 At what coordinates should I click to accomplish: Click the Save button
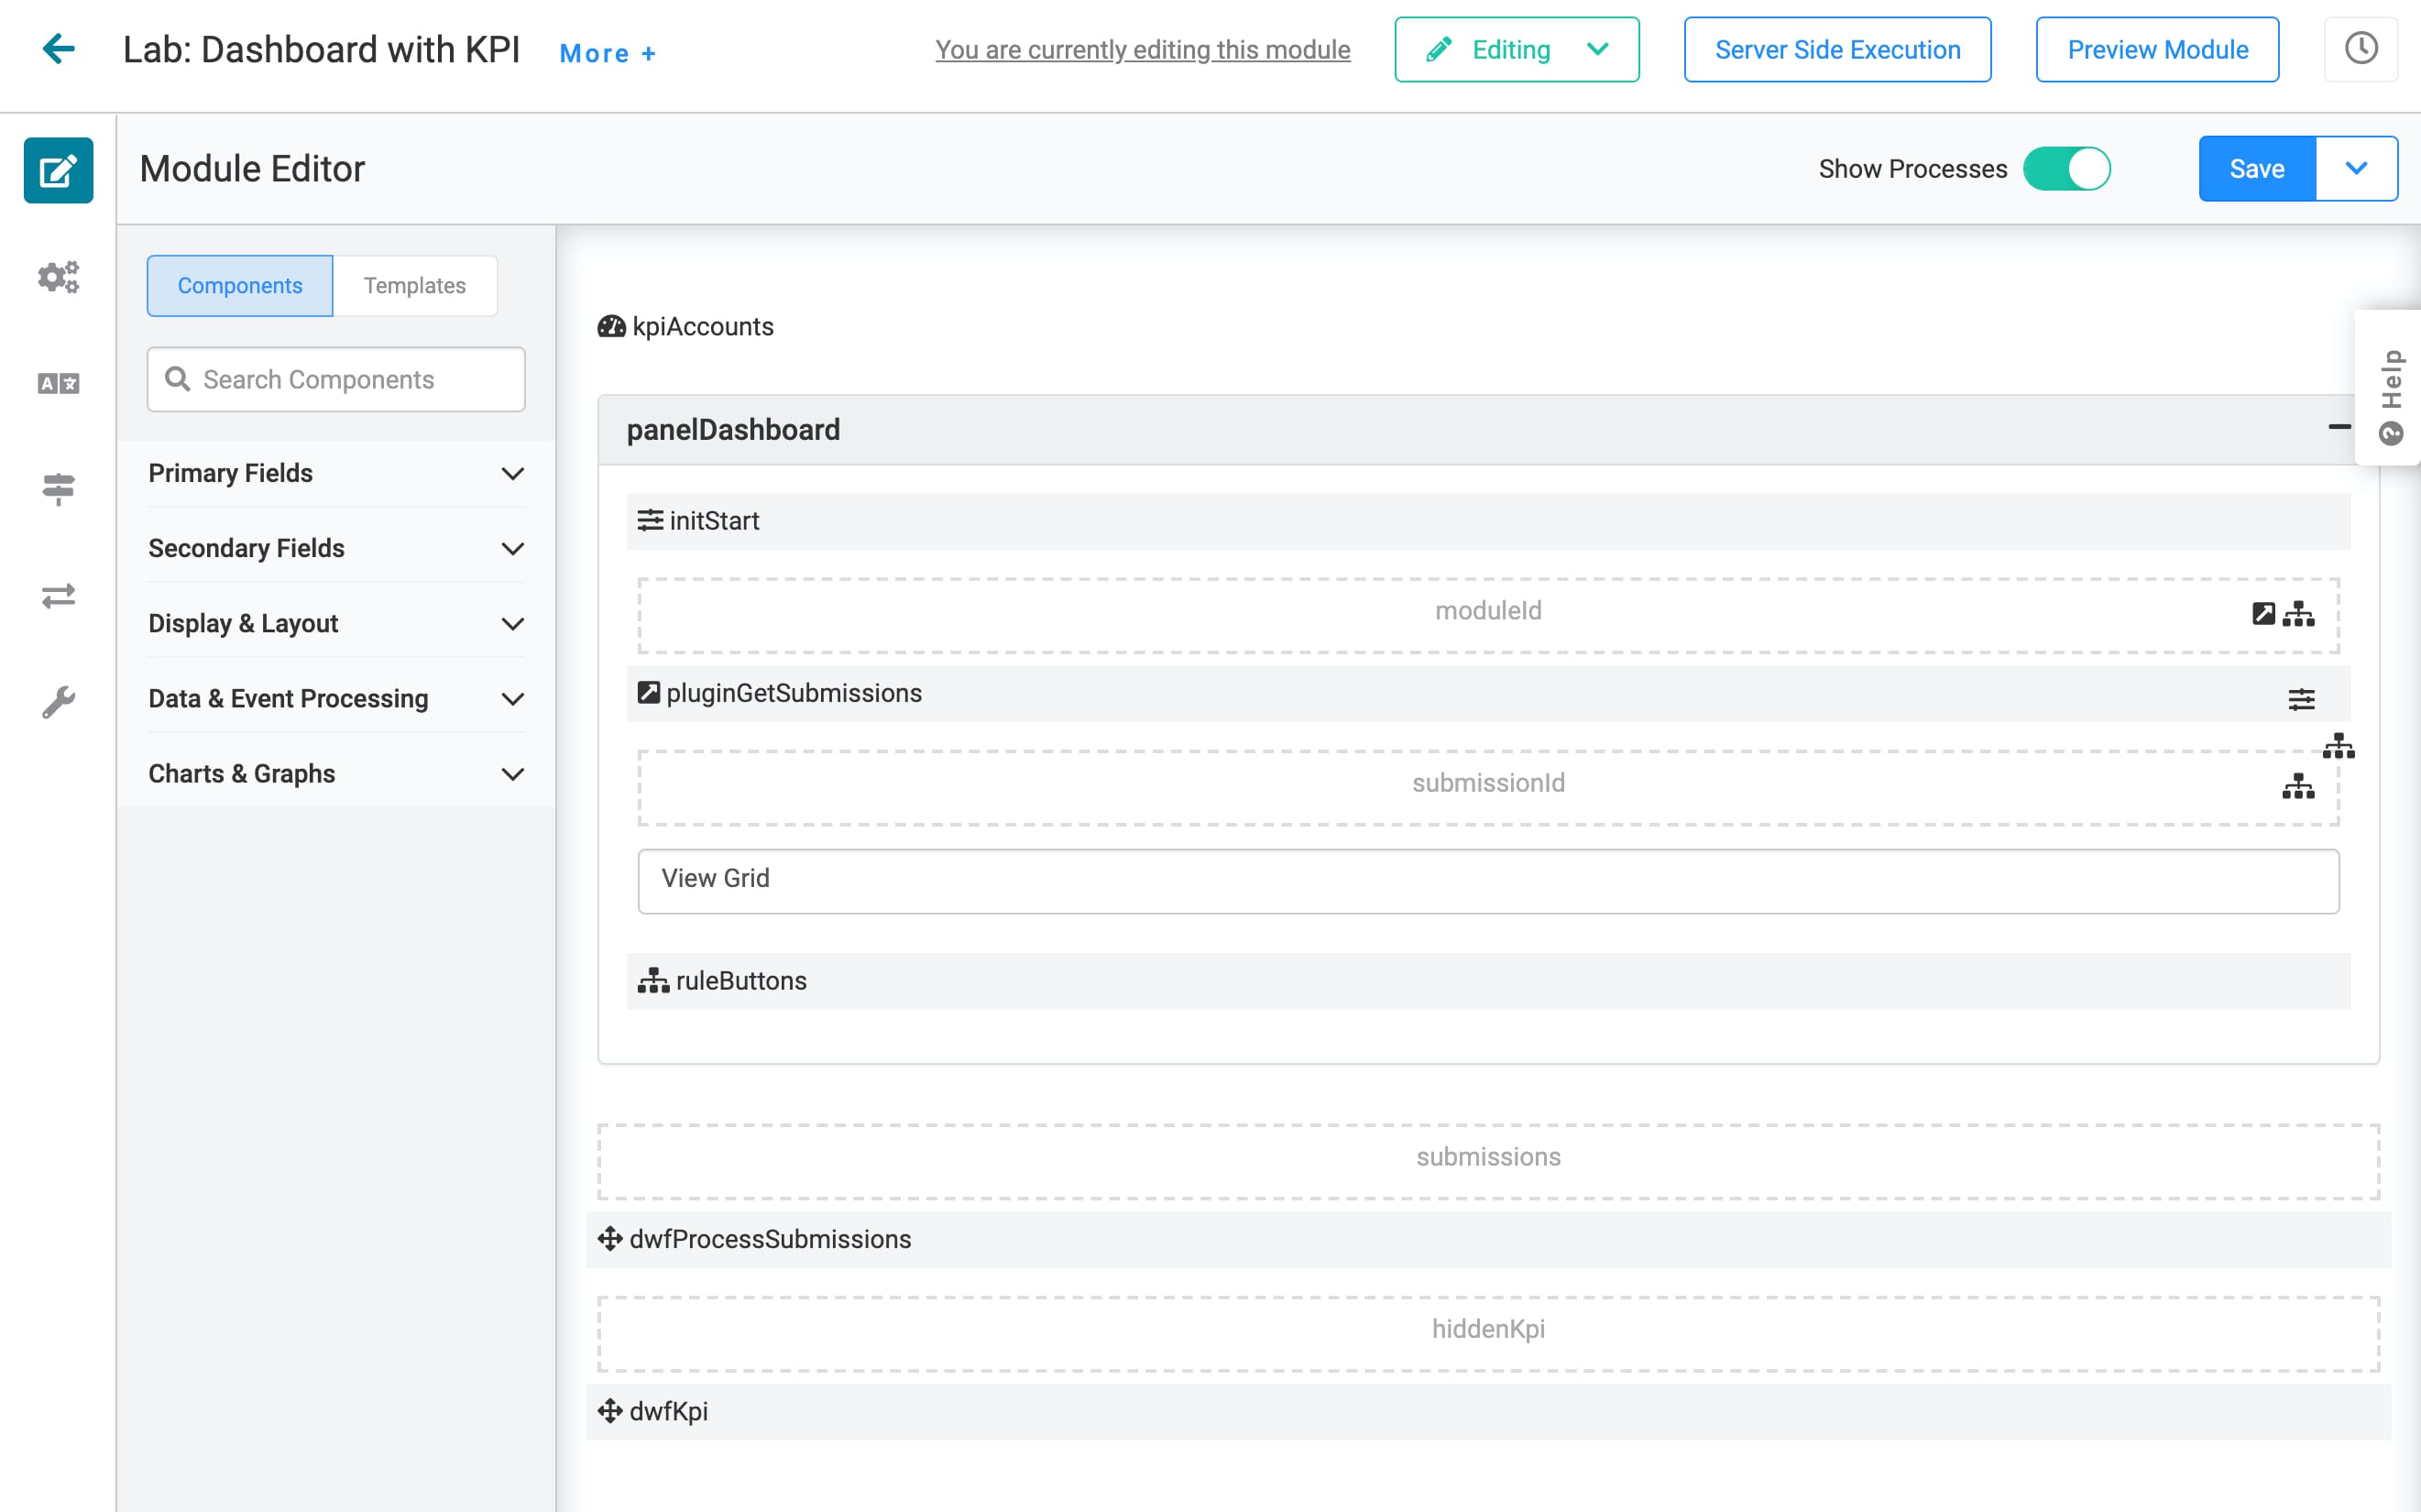[x=2256, y=168]
